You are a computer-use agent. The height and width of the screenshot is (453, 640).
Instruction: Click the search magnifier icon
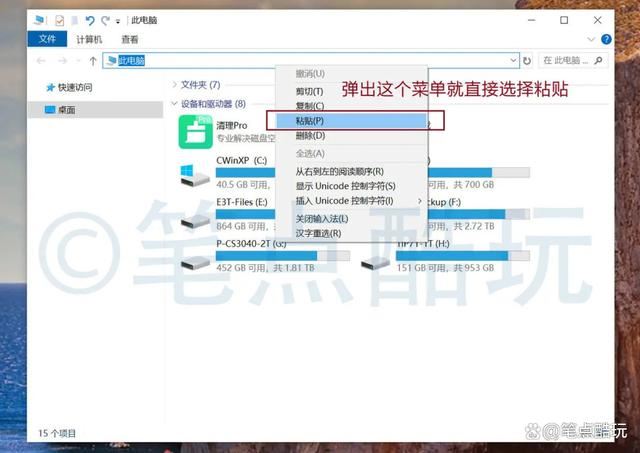point(598,60)
